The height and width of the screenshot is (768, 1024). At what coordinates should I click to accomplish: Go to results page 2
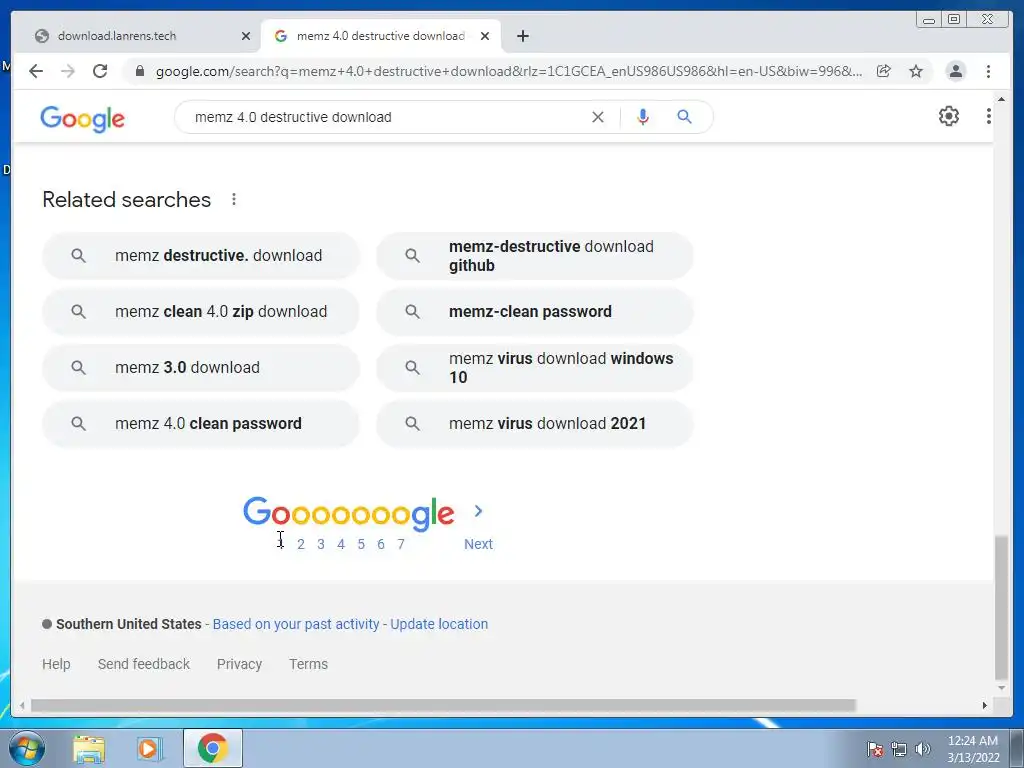point(300,544)
